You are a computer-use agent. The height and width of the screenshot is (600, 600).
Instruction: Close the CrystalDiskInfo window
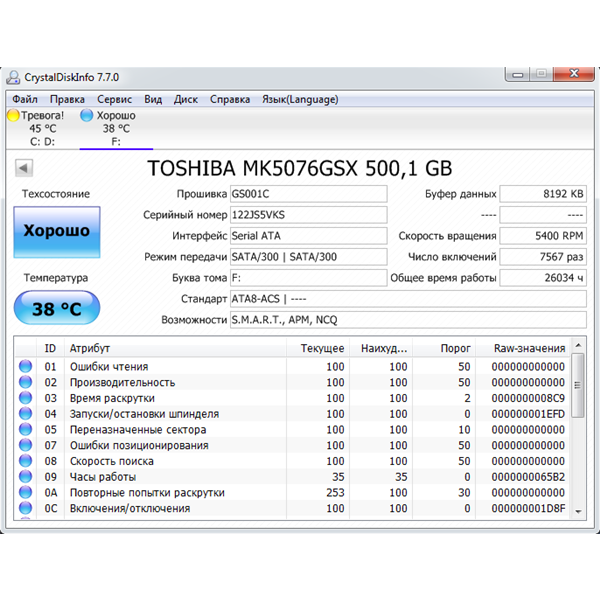click(x=574, y=74)
